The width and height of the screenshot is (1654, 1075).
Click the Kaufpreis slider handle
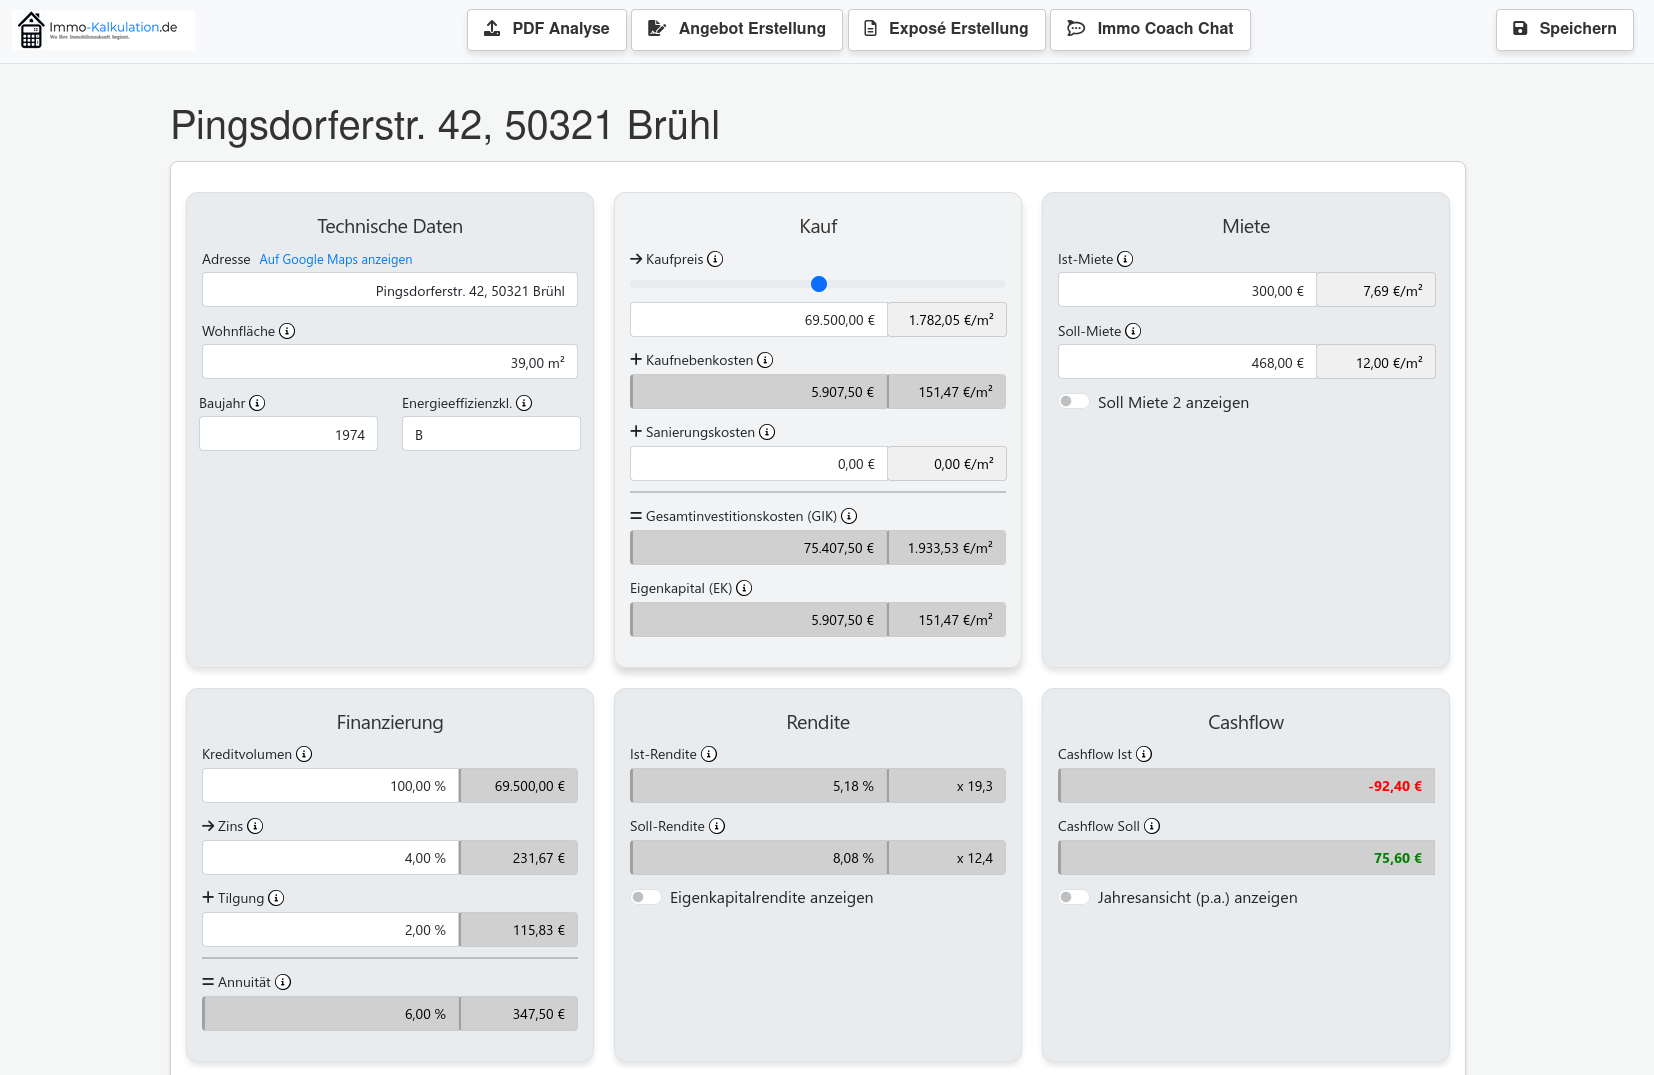(819, 284)
